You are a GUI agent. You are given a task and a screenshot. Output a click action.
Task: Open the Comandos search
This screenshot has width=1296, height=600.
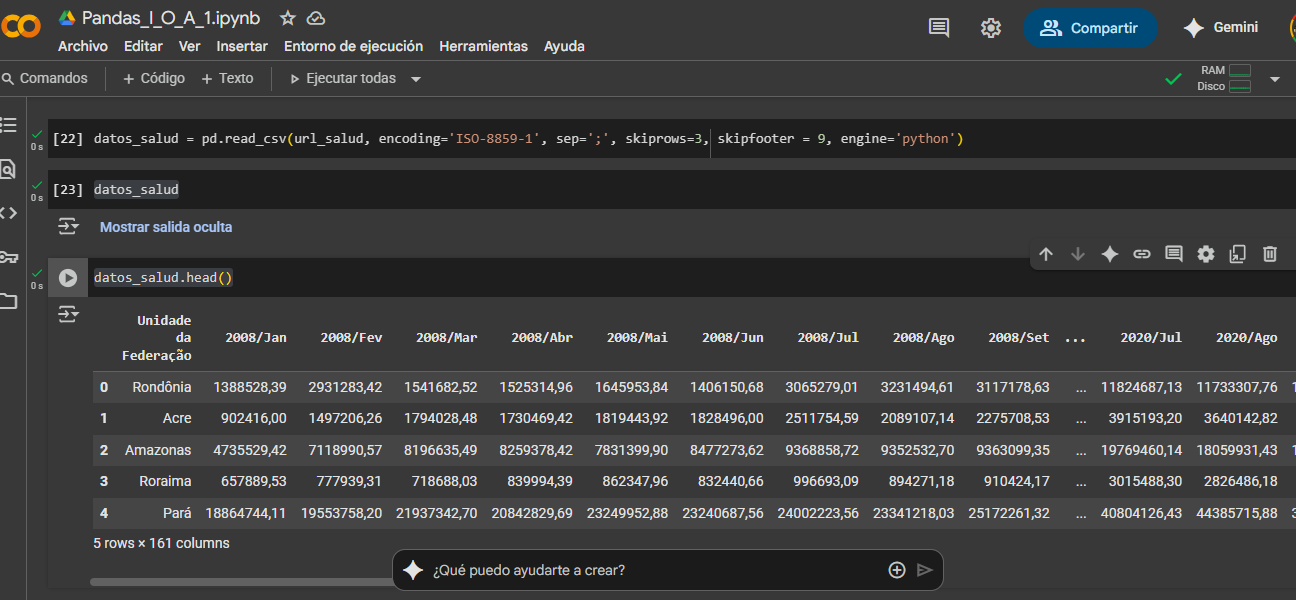click(44, 78)
